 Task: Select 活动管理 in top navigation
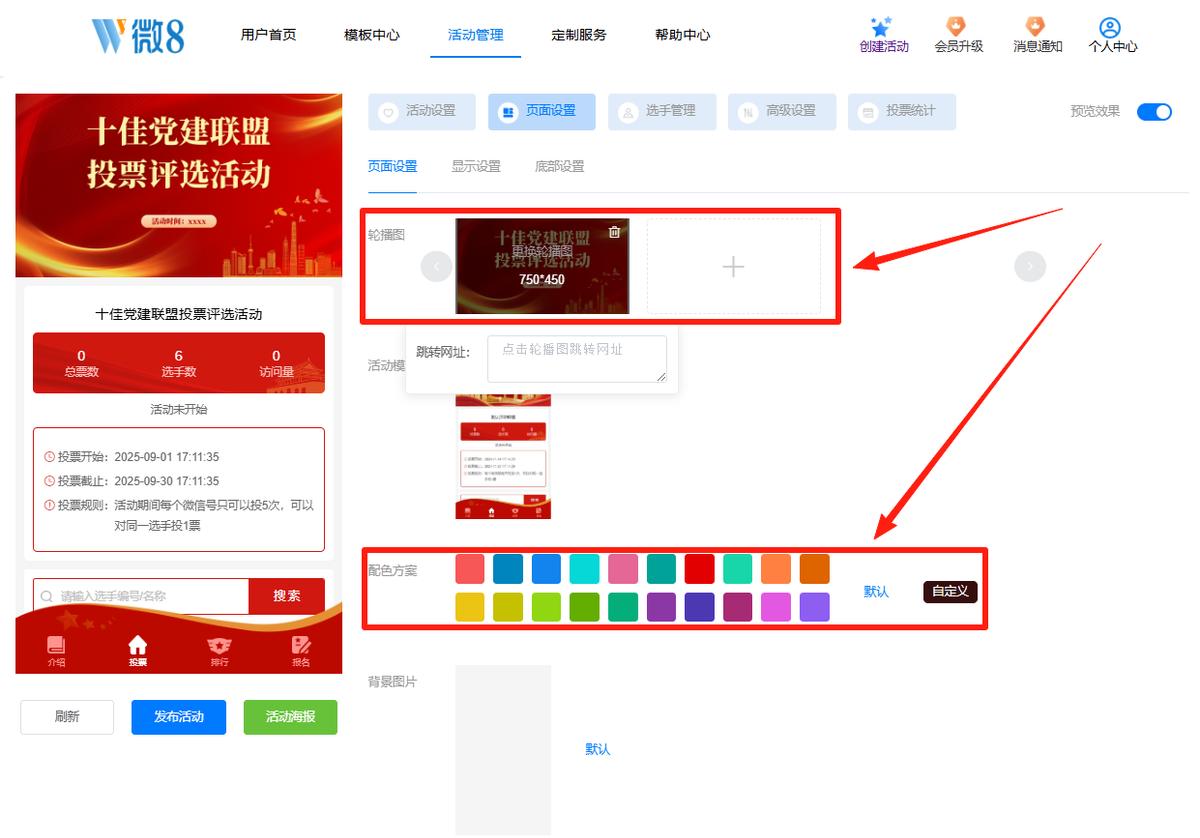point(476,35)
